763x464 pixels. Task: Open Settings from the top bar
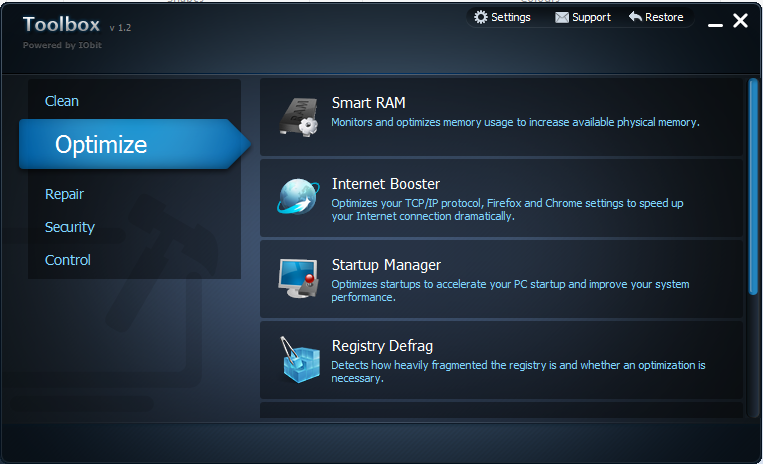[x=510, y=17]
